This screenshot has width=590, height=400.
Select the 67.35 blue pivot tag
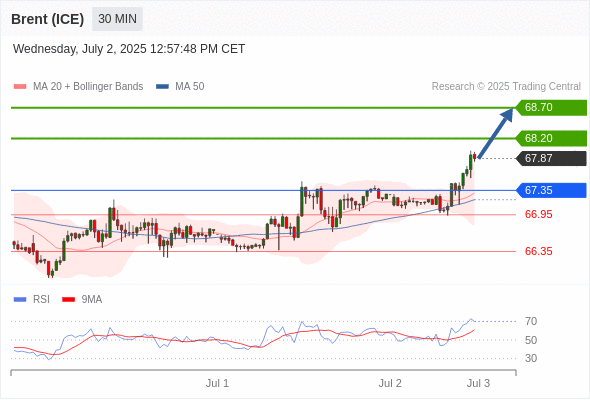[551, 190]
